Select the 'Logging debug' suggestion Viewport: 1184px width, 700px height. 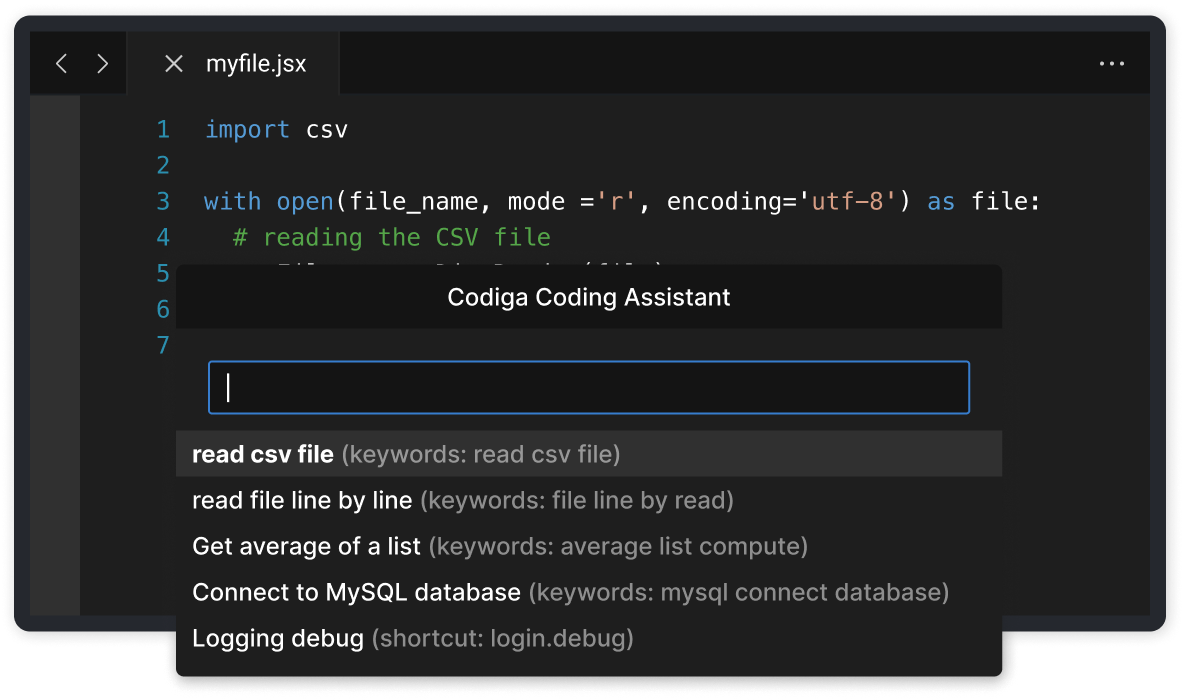pos(589,638)
